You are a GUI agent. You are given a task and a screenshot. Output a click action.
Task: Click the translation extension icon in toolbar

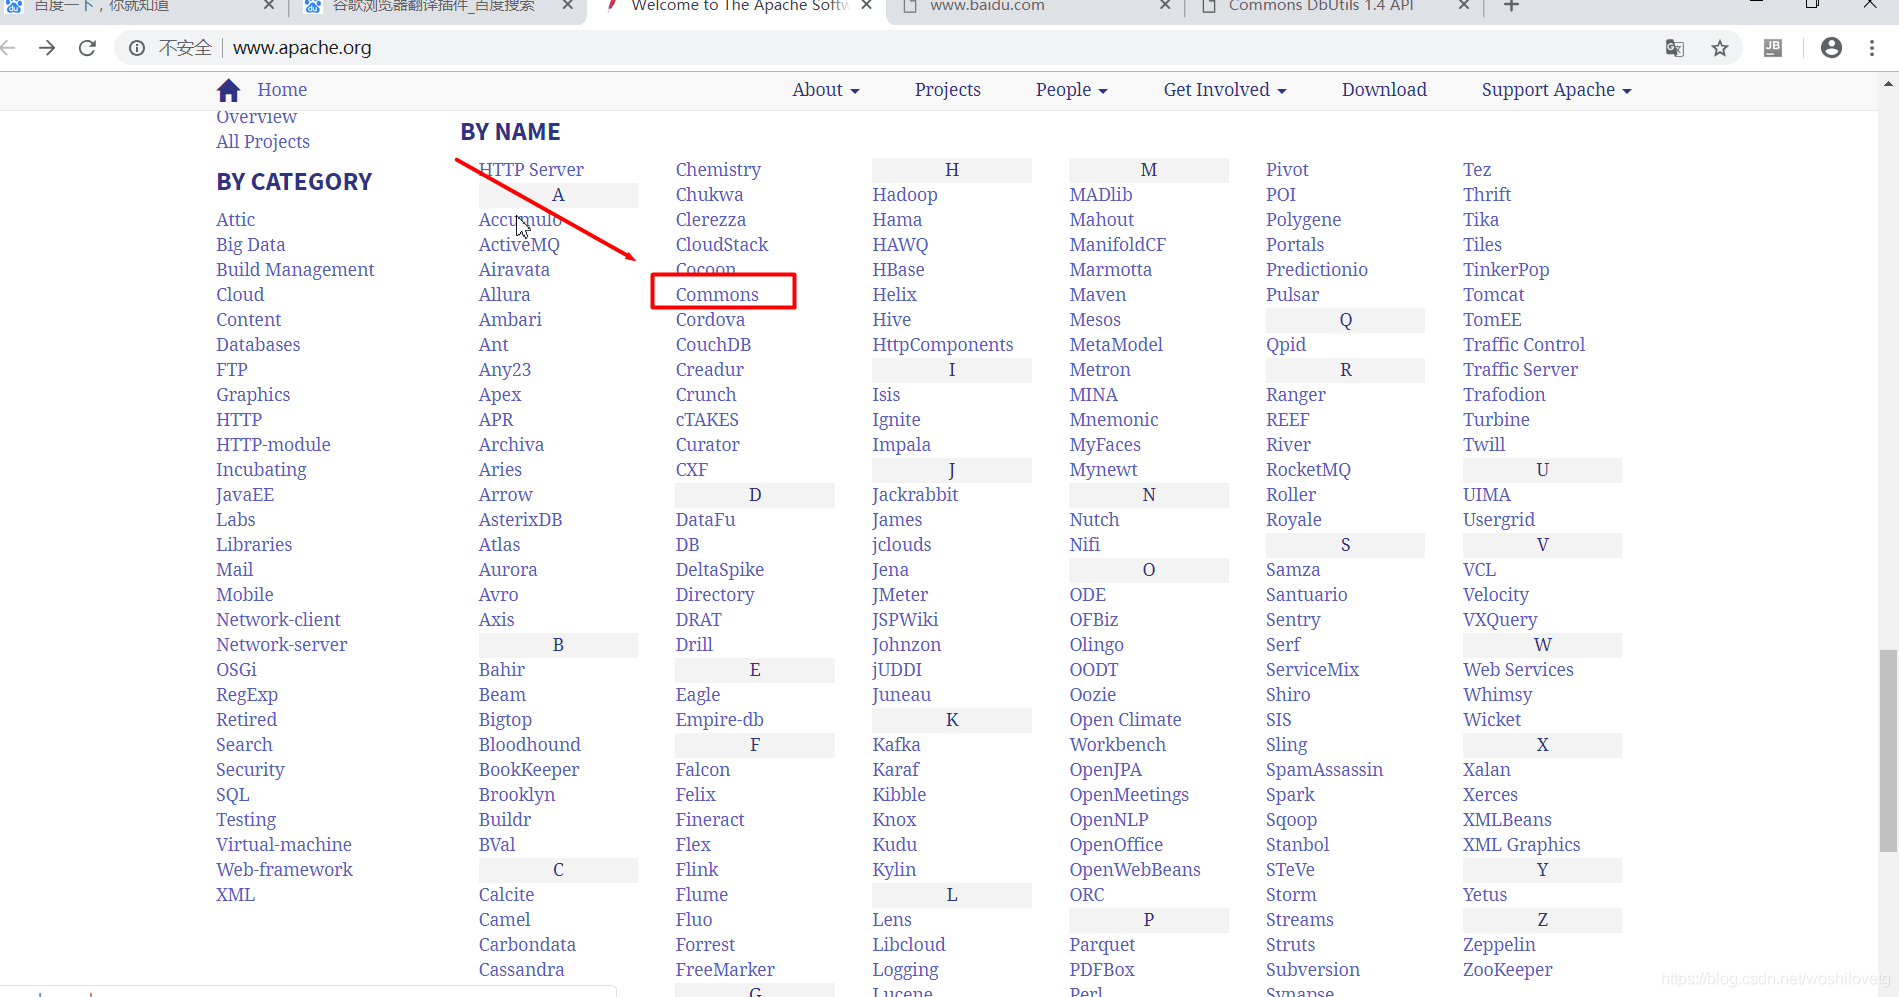(x=1773, y=48)
